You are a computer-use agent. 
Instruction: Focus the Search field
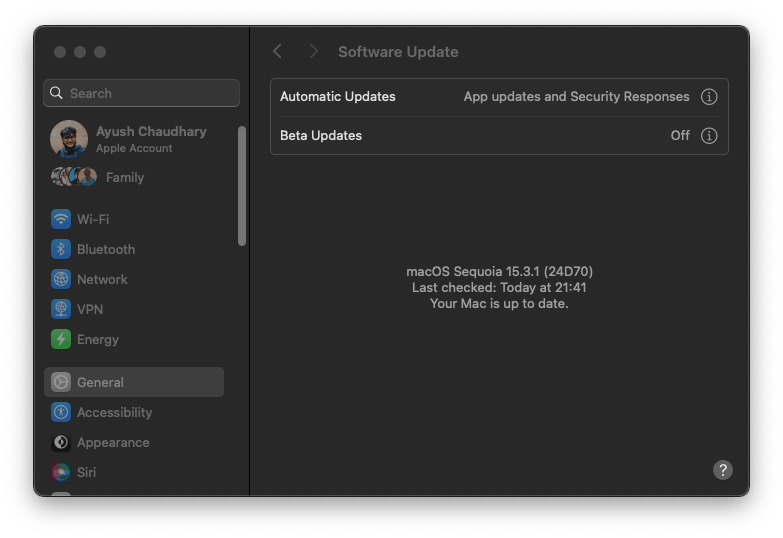click(141, 93)
